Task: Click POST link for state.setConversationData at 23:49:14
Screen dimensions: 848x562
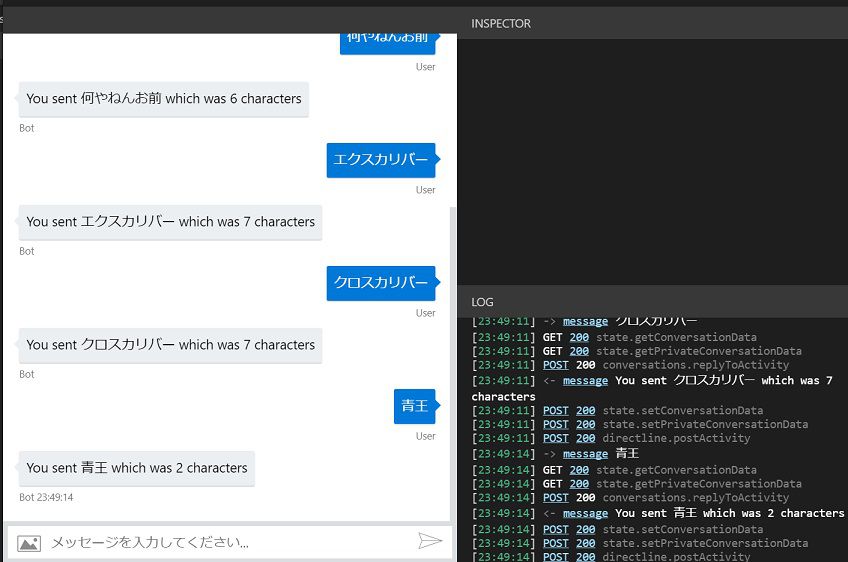Action: (555, 530)
